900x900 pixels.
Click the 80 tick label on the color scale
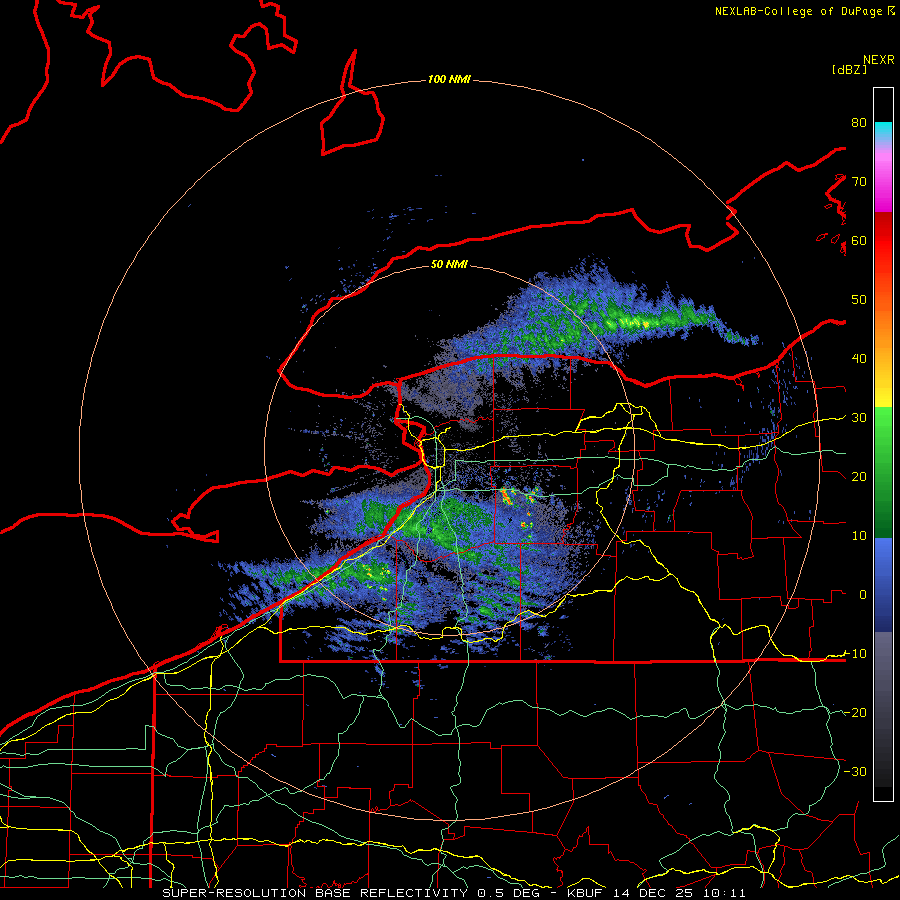pos(859,123)
